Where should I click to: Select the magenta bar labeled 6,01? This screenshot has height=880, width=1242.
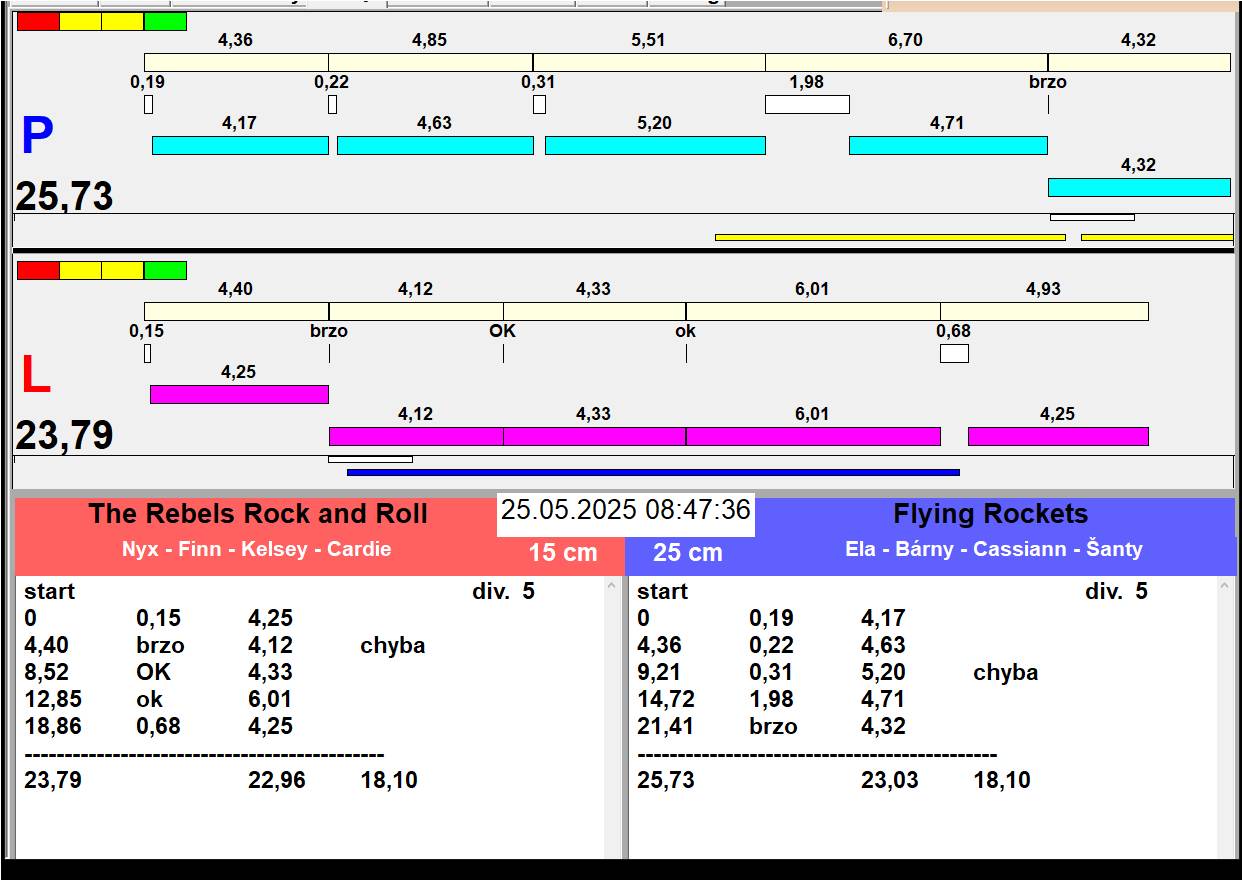click(x=813, y=436)
